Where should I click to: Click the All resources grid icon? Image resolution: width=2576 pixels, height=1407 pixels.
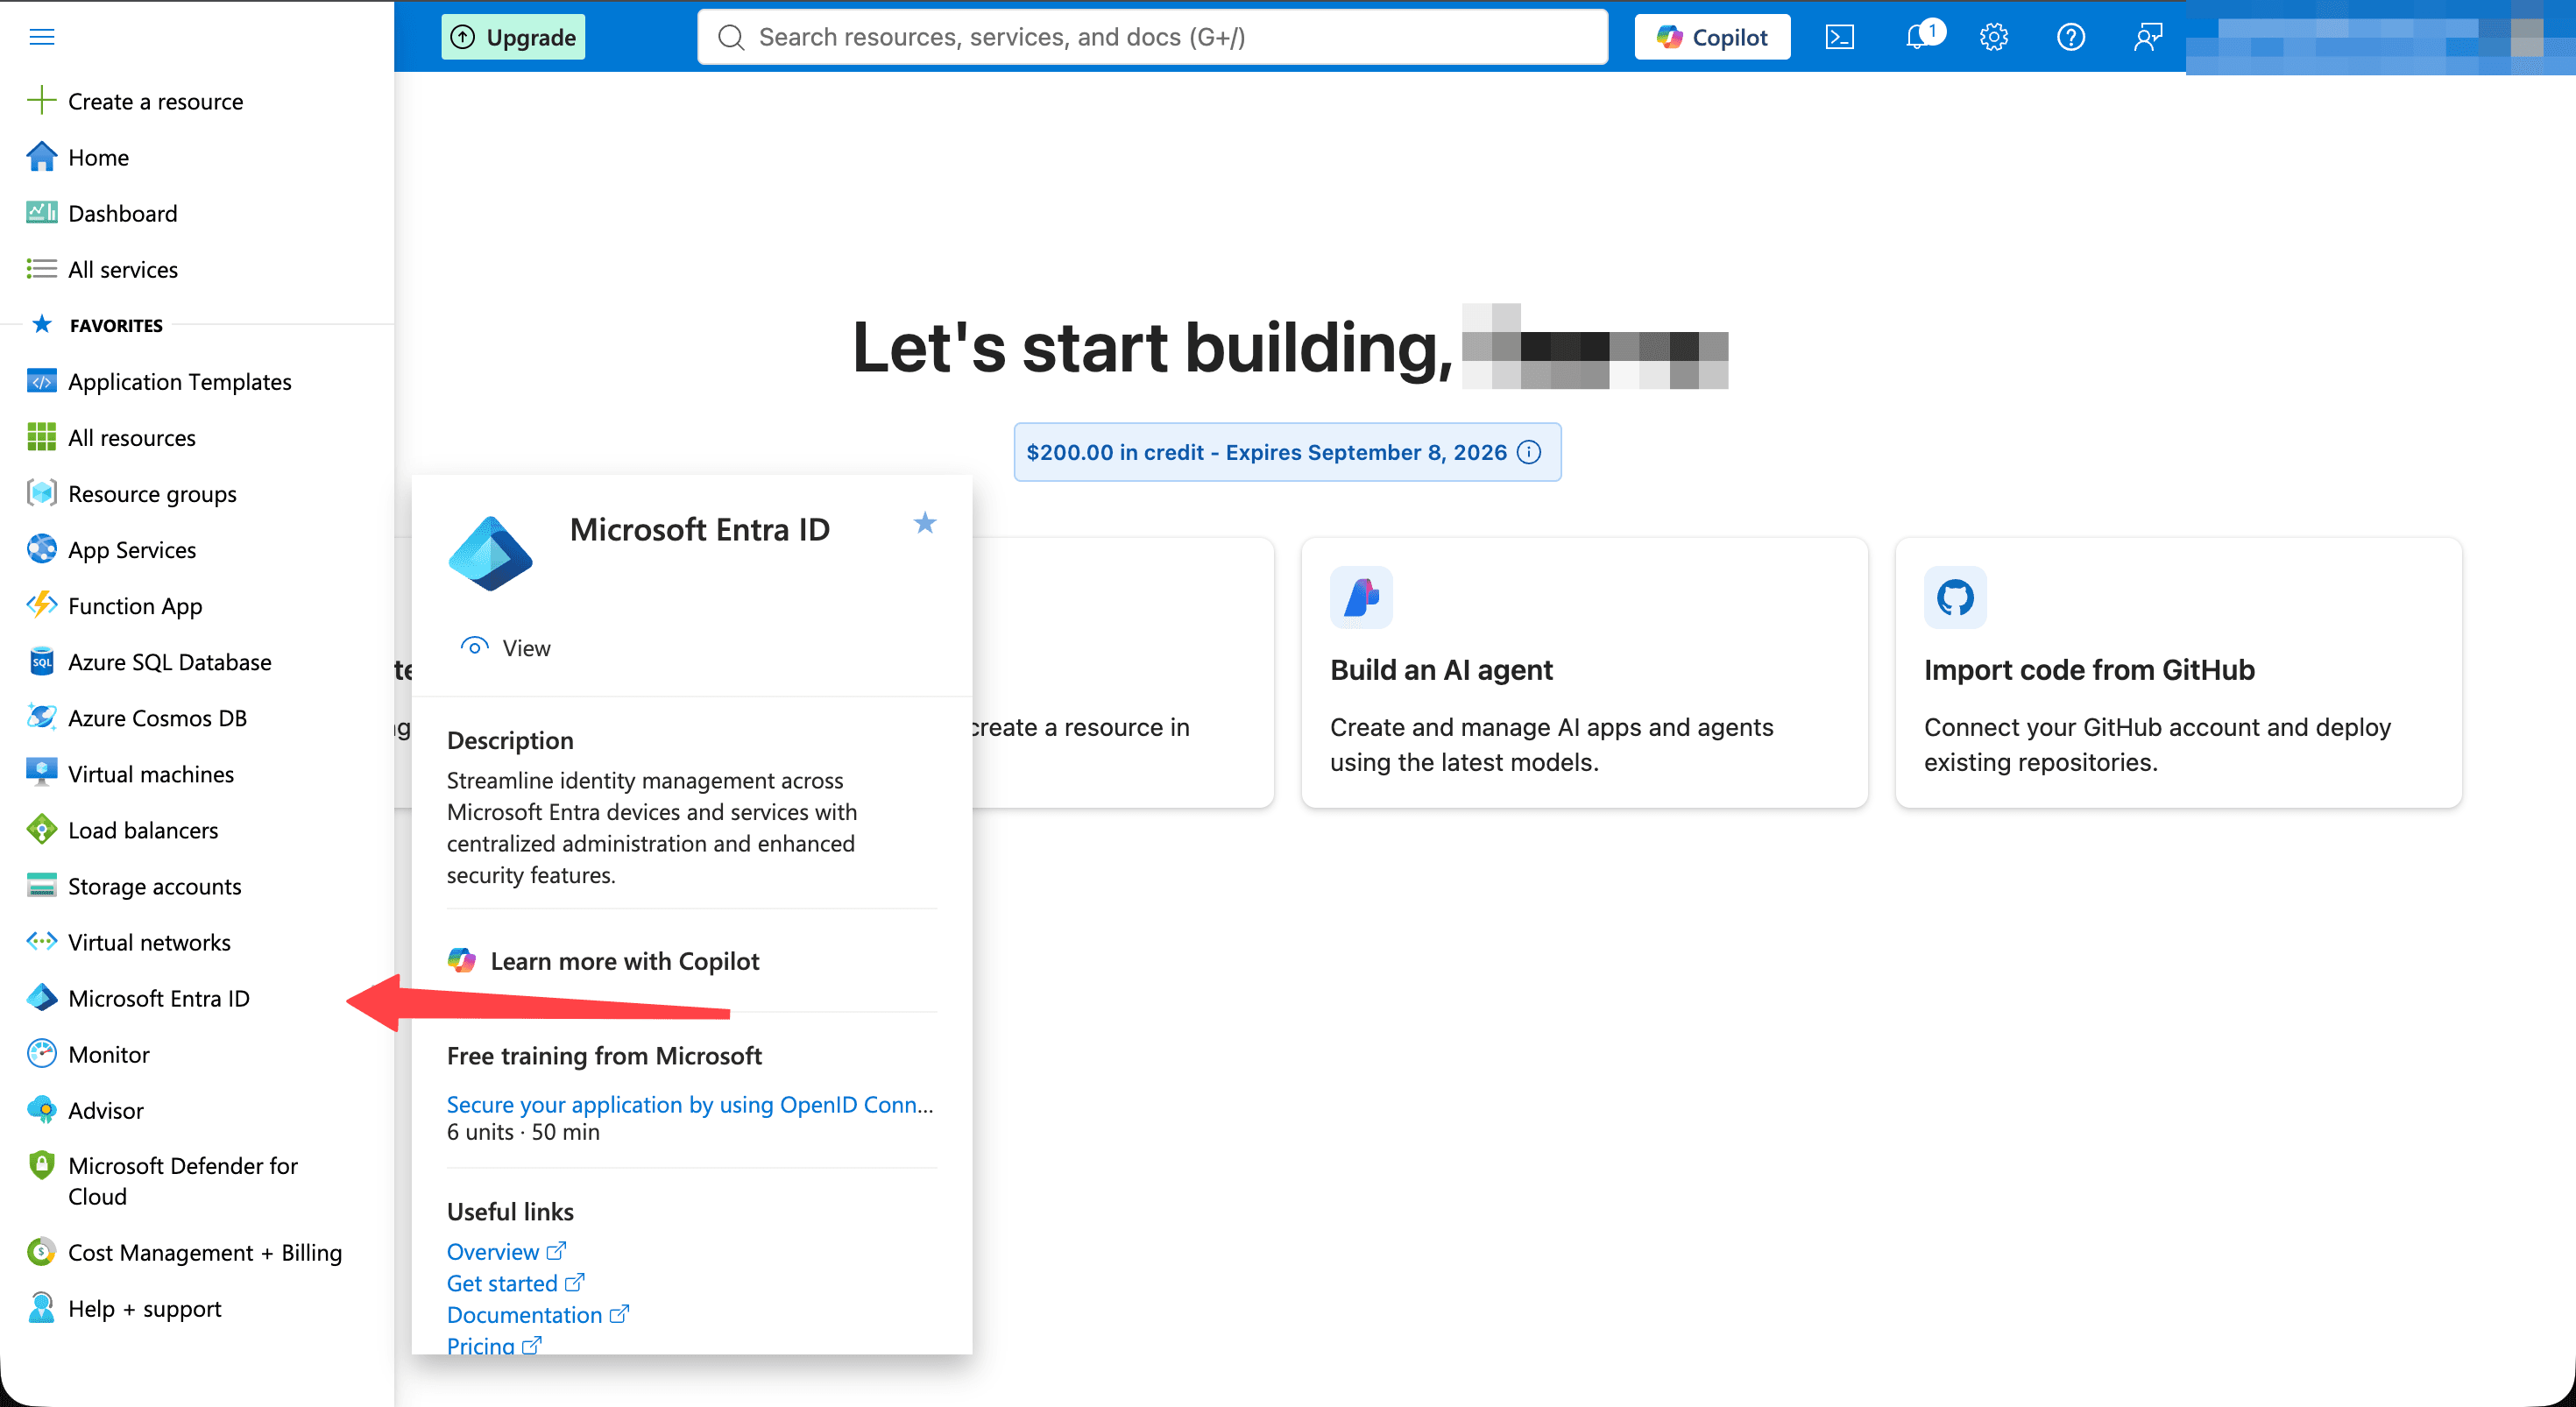pos(41,437)
